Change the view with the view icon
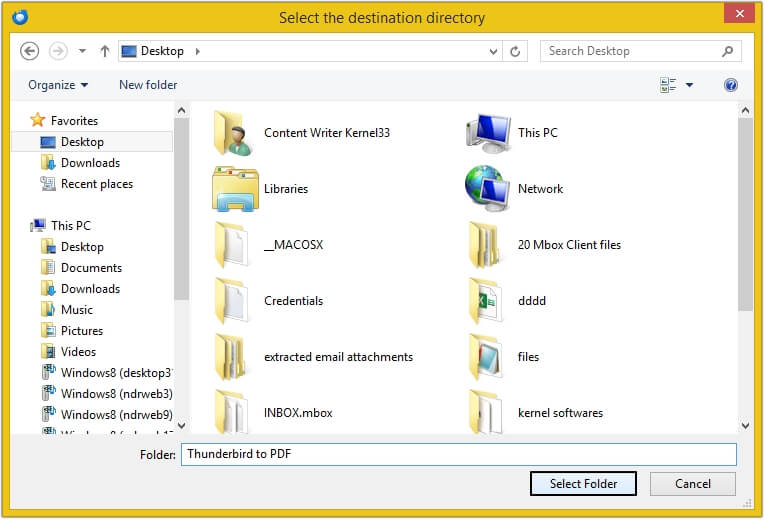 [668, 85]
